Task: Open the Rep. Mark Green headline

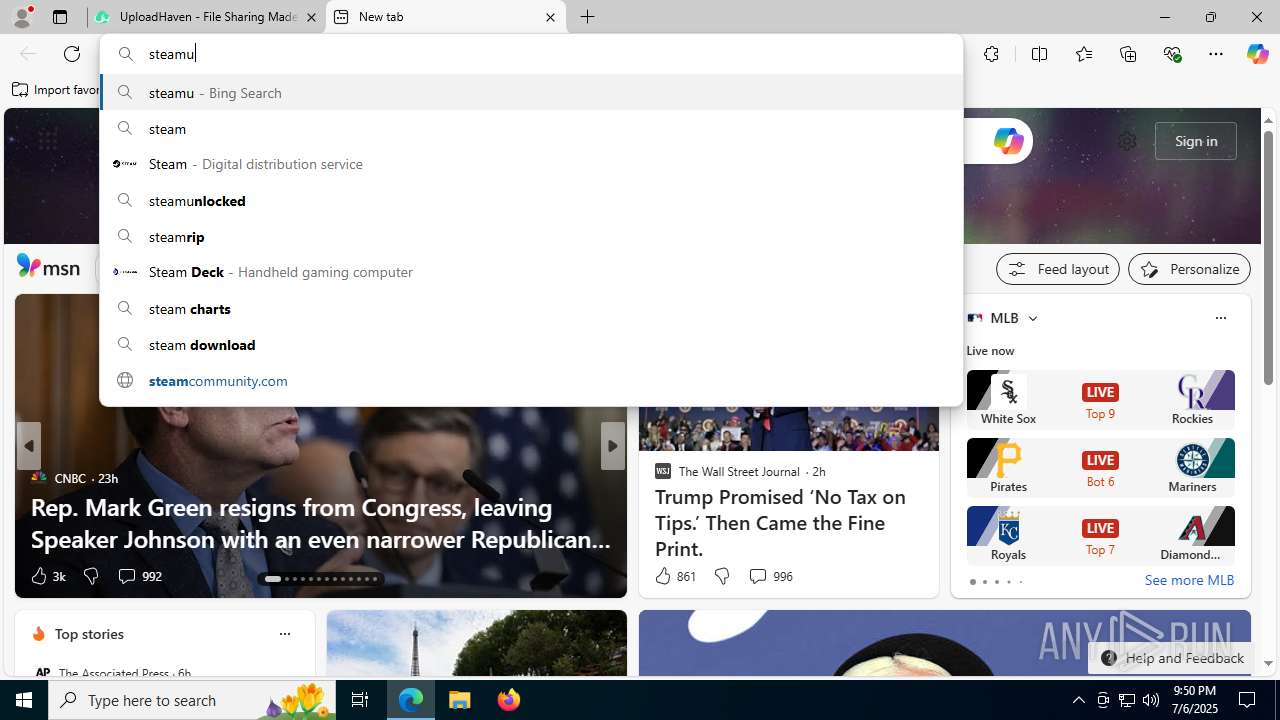Action: click(x=320, y=523)
